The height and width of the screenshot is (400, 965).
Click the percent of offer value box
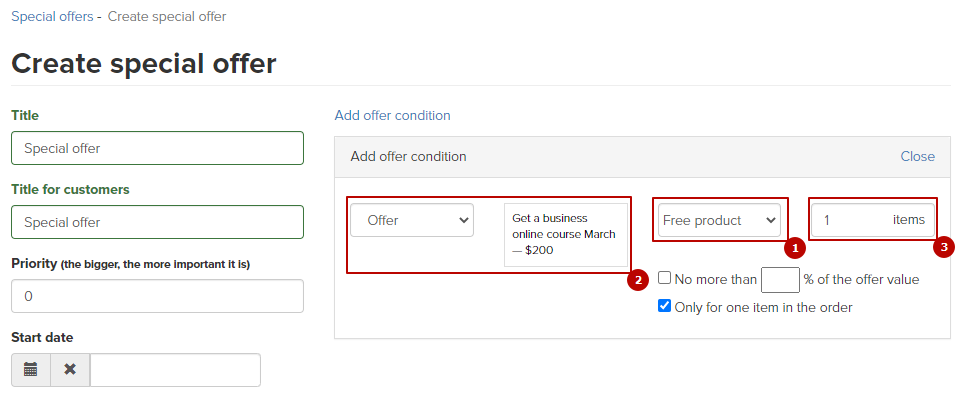(x=780, y=279)
